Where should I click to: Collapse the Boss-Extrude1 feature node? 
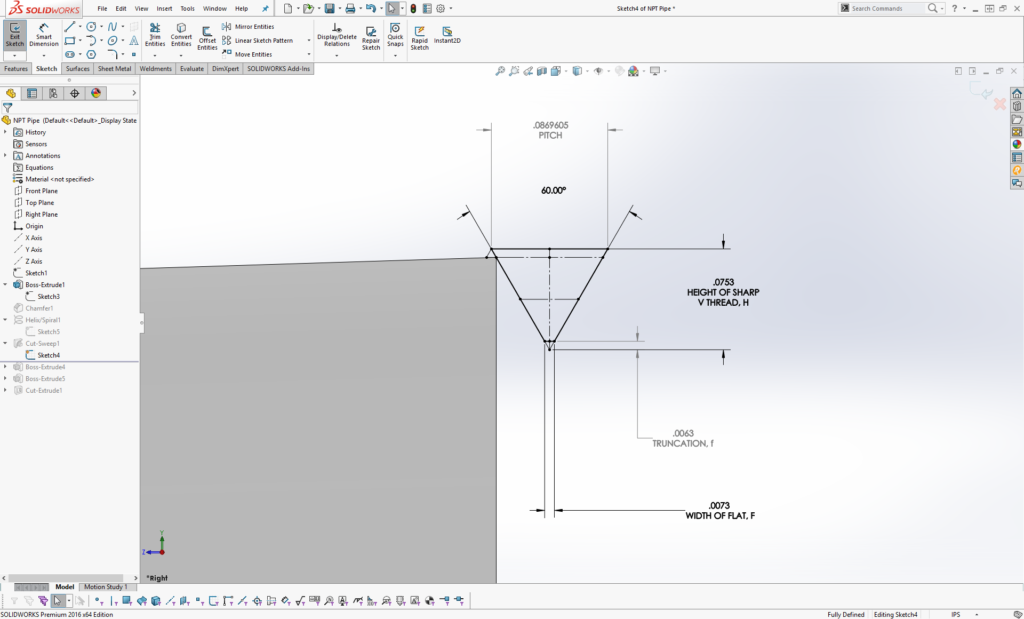6,285
